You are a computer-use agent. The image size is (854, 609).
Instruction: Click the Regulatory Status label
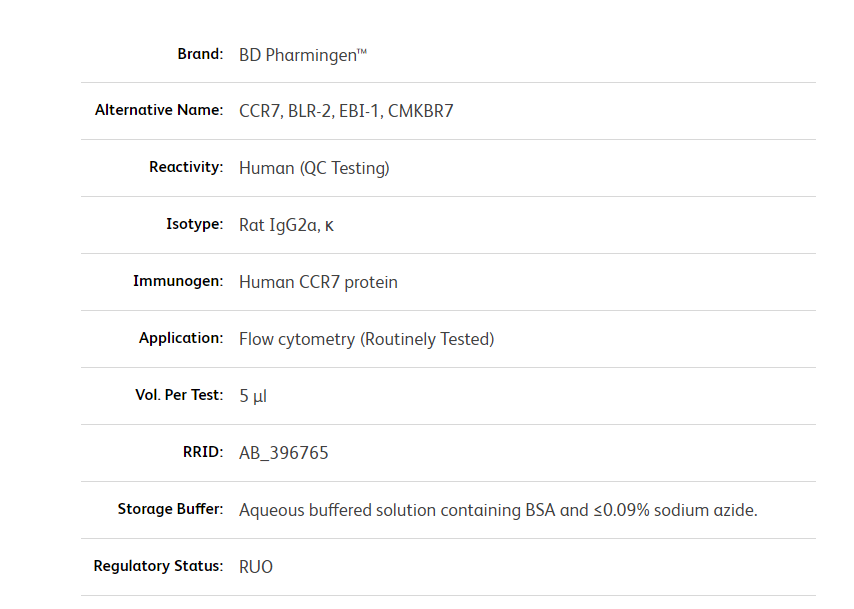coord(158,566)
